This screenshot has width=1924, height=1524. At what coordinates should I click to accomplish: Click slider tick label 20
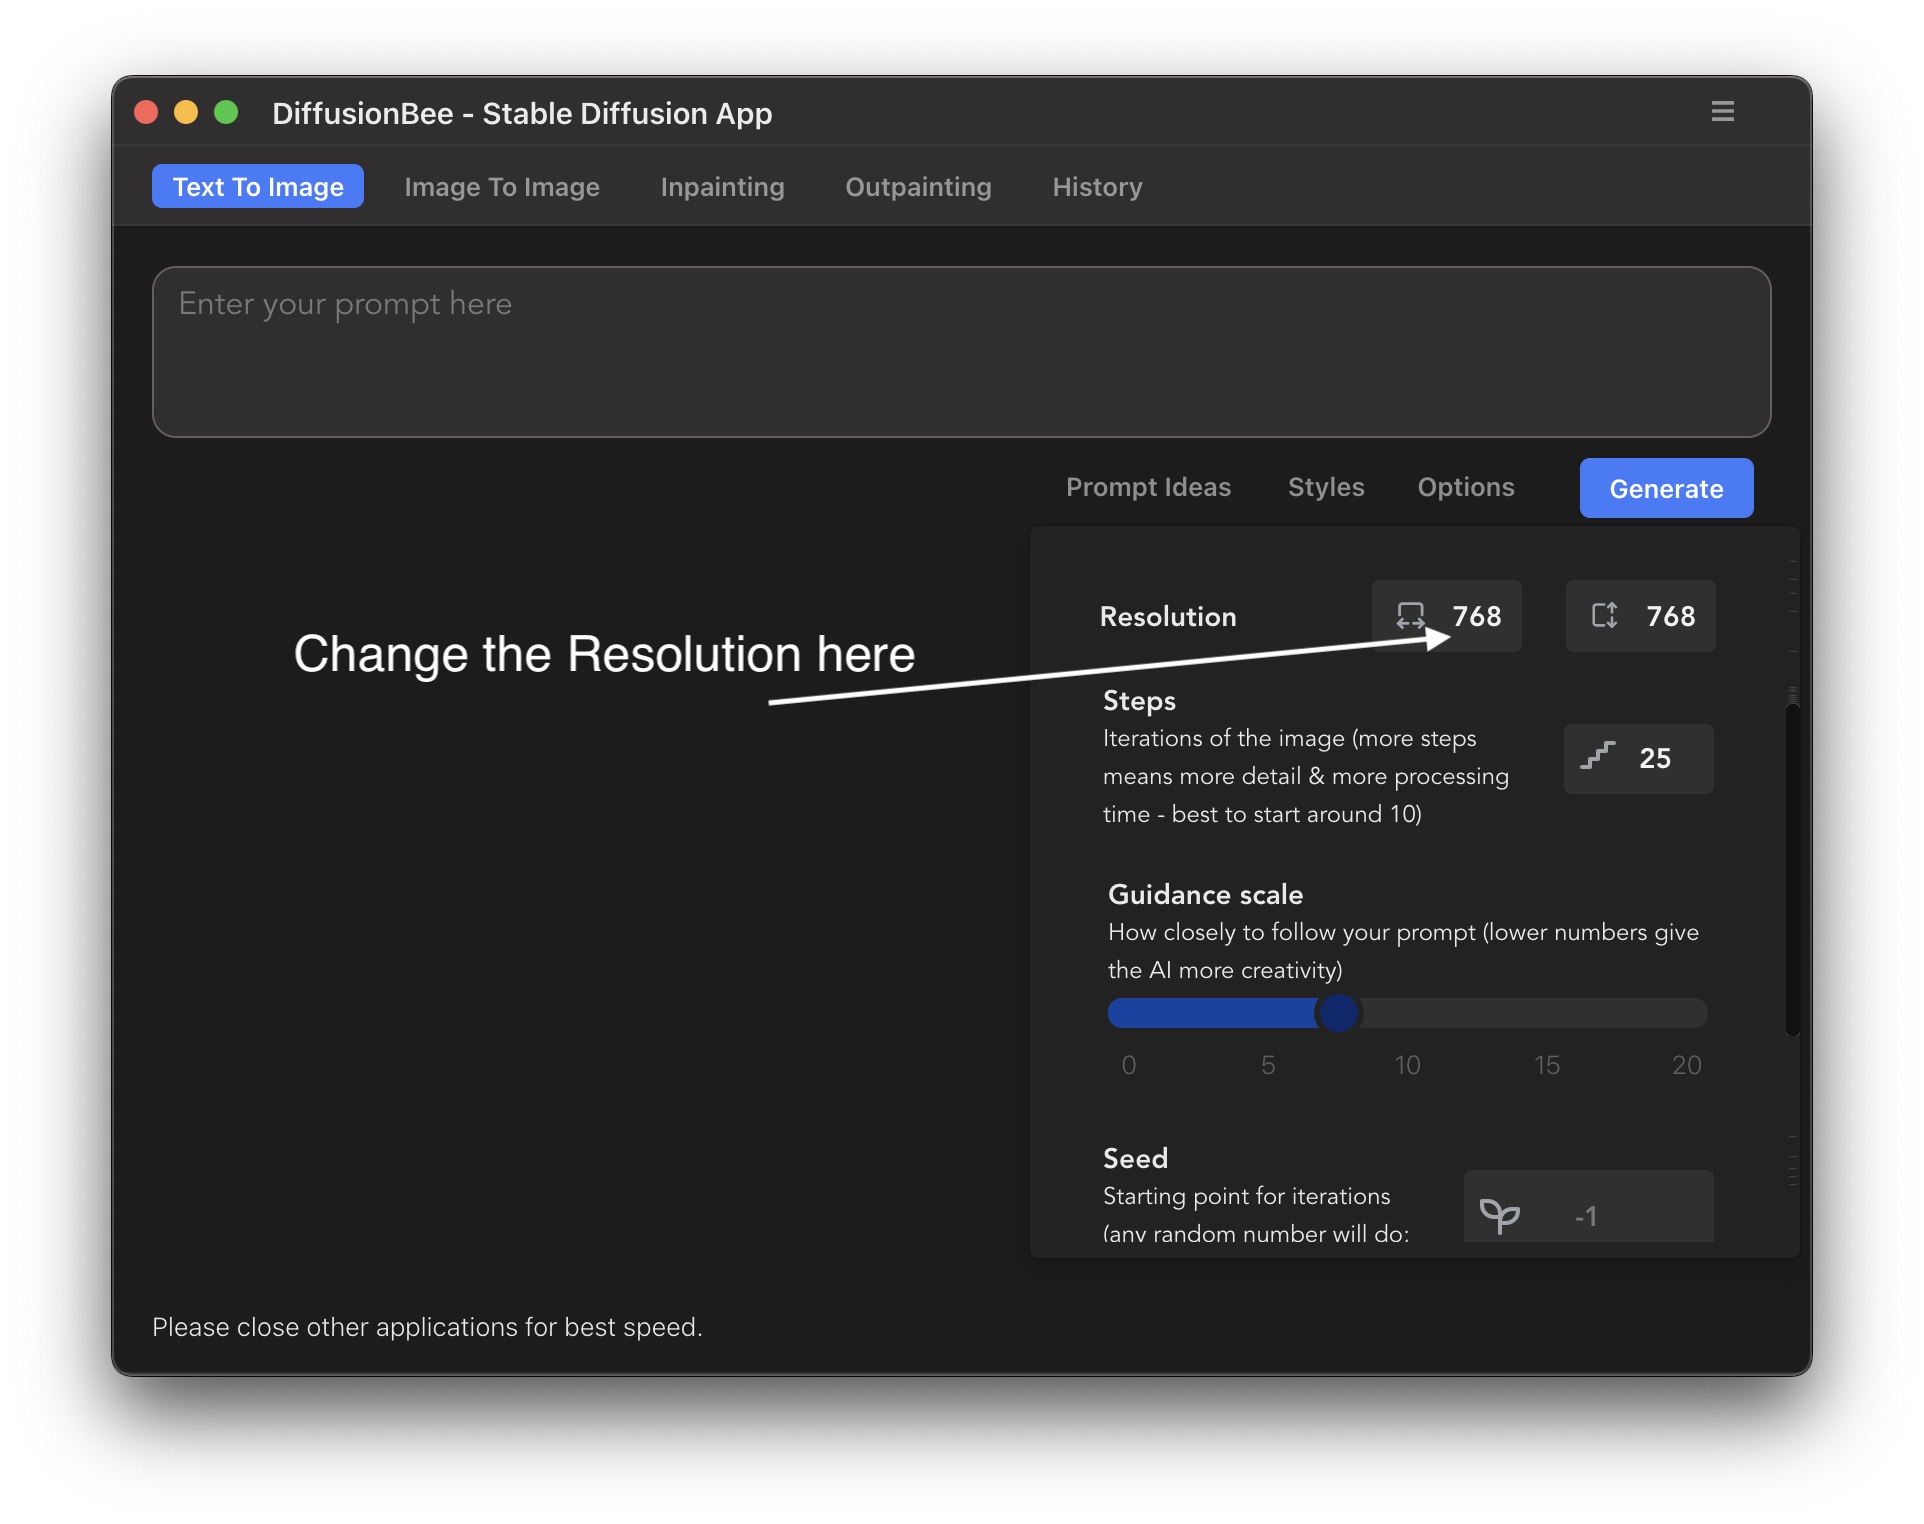(x=1686, y=1065)
